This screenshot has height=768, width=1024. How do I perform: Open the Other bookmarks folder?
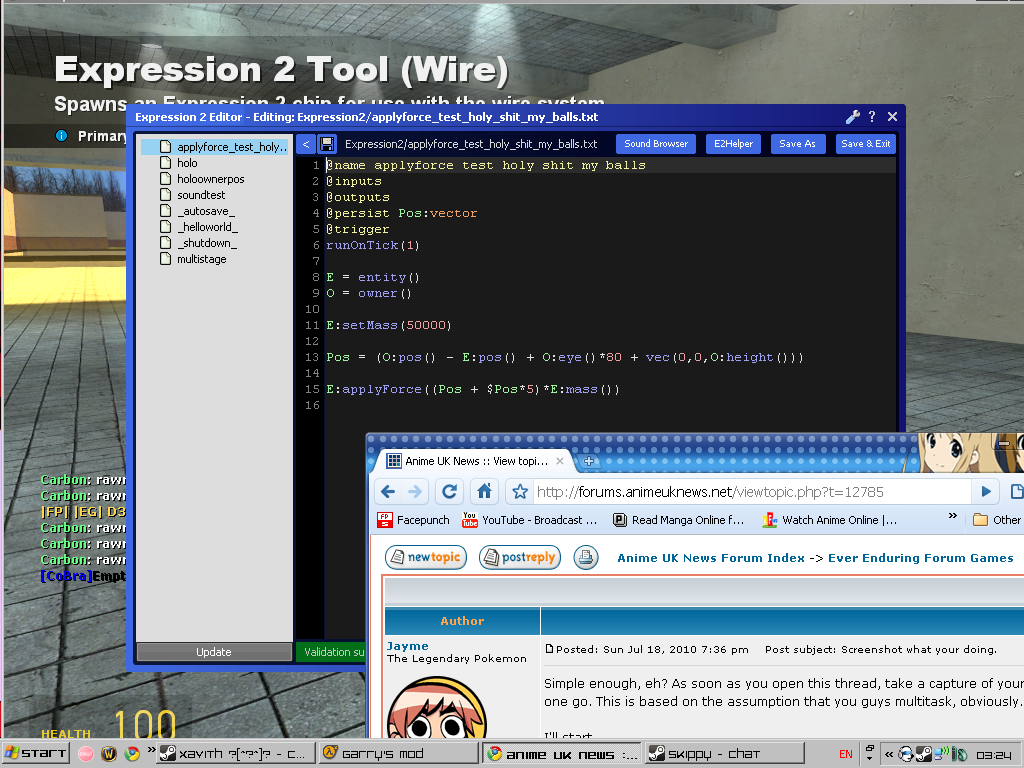997,520
